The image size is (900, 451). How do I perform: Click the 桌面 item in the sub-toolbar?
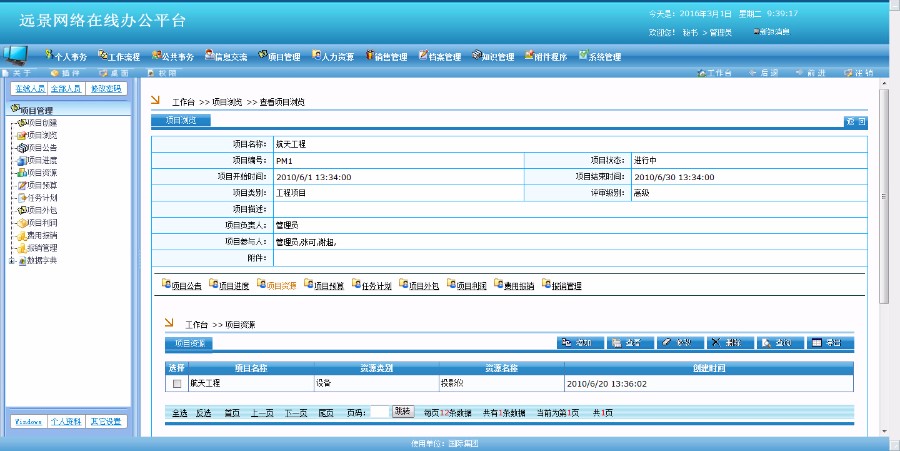(x=114, y=73)
